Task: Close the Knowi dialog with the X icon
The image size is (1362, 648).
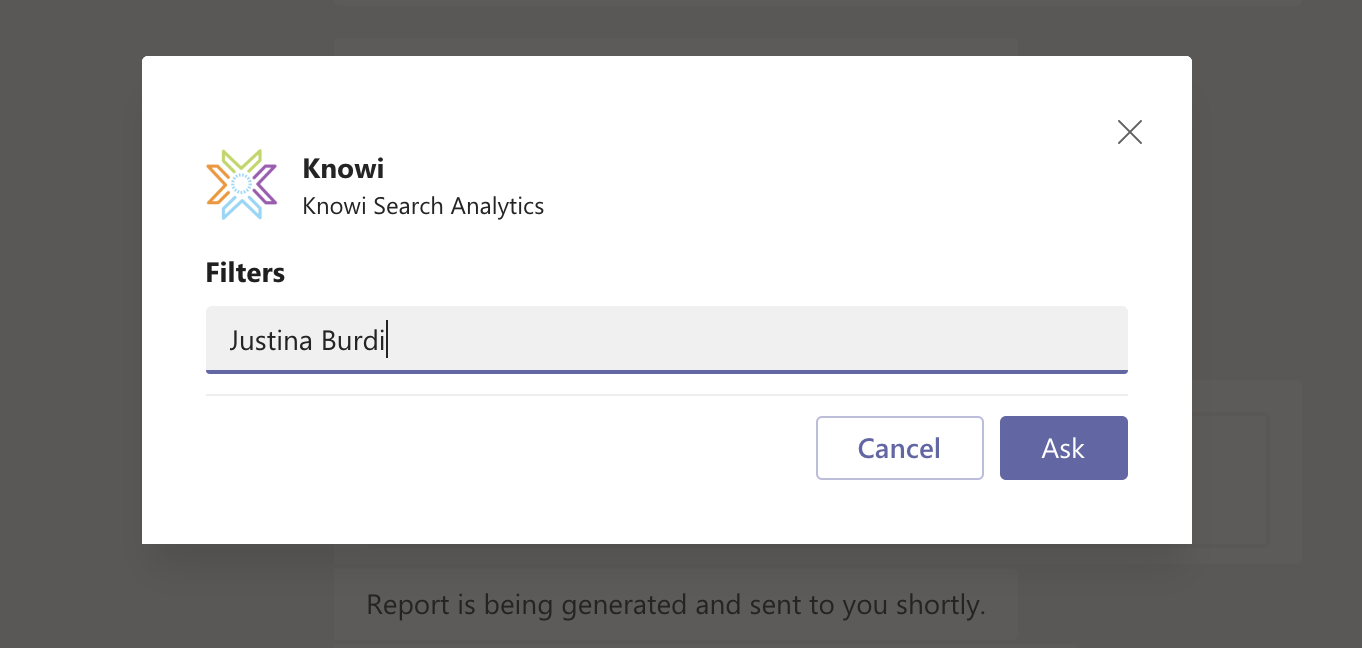Action: click(1130, 132)
